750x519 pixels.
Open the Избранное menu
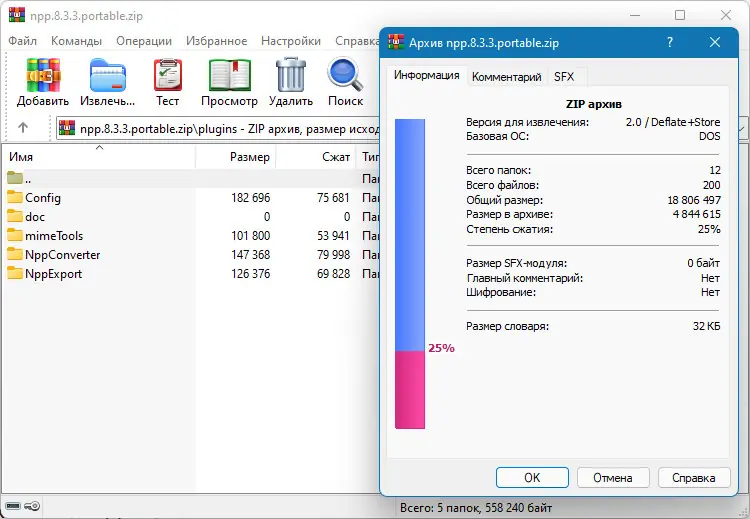click(x=217, y=41)
